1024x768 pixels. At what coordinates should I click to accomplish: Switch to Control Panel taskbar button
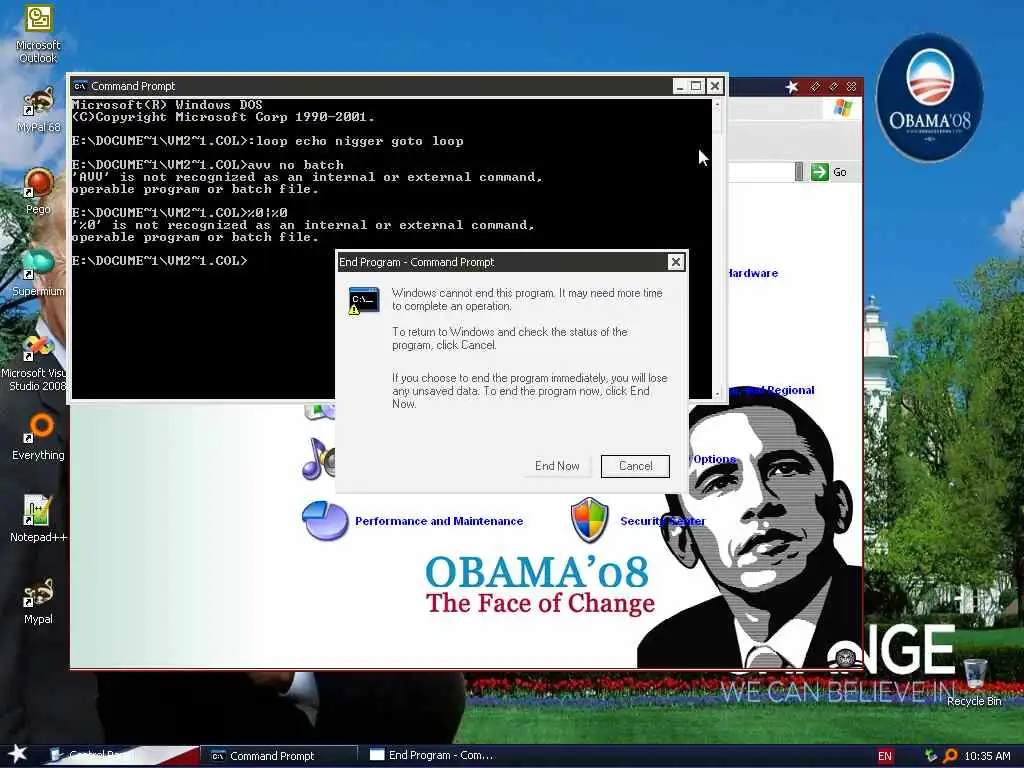pos(123,755)
